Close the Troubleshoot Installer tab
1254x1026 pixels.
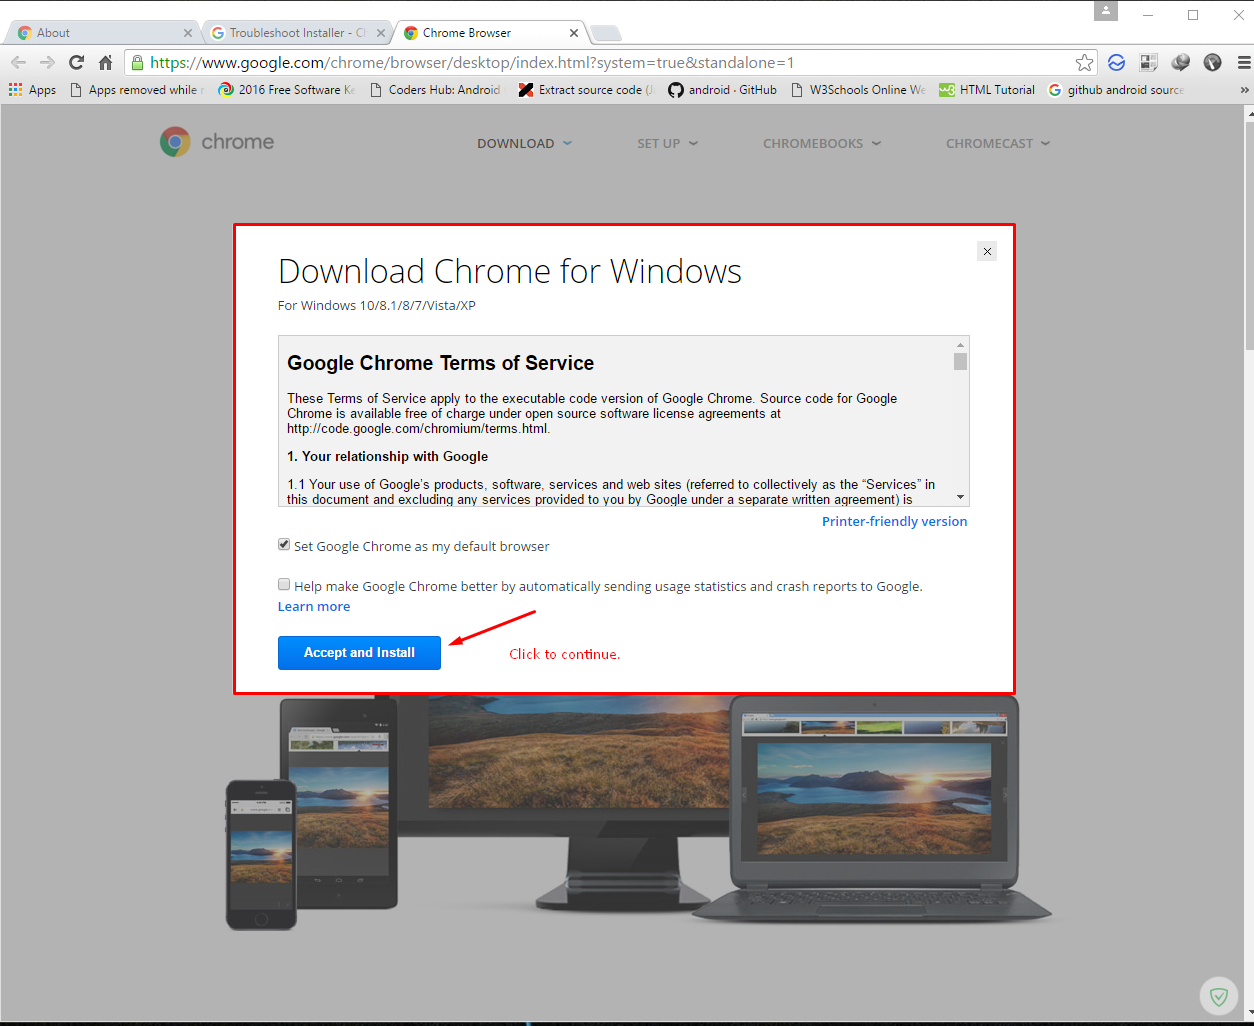click(381, 33)
